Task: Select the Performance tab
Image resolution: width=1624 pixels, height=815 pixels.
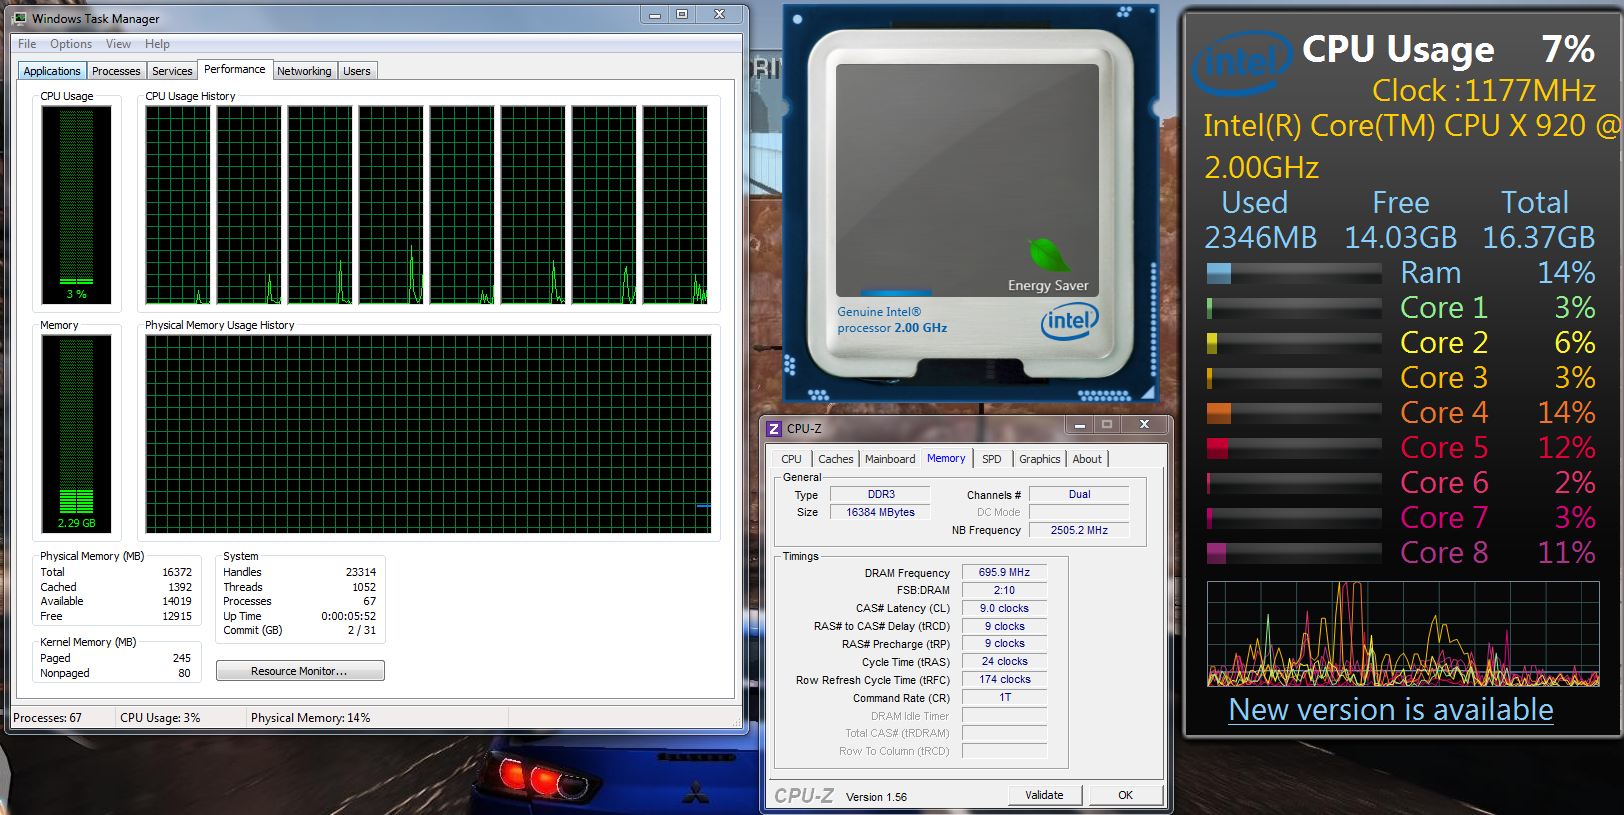Action: coord(235,69)
